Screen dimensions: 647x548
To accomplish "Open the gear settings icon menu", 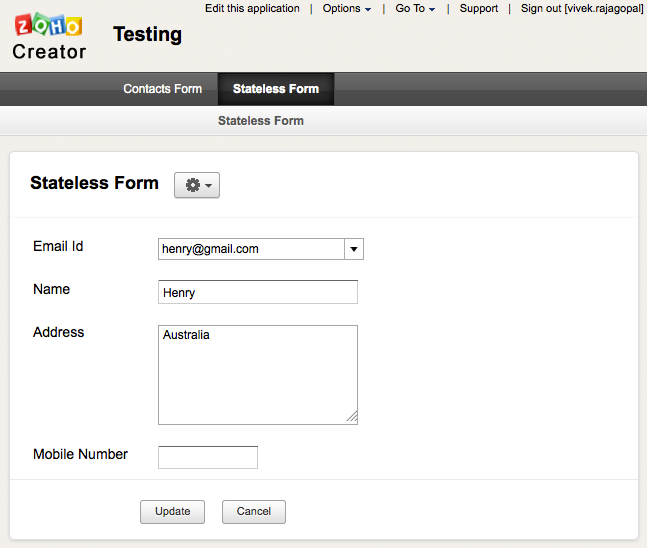I will (x=197, y=185).
